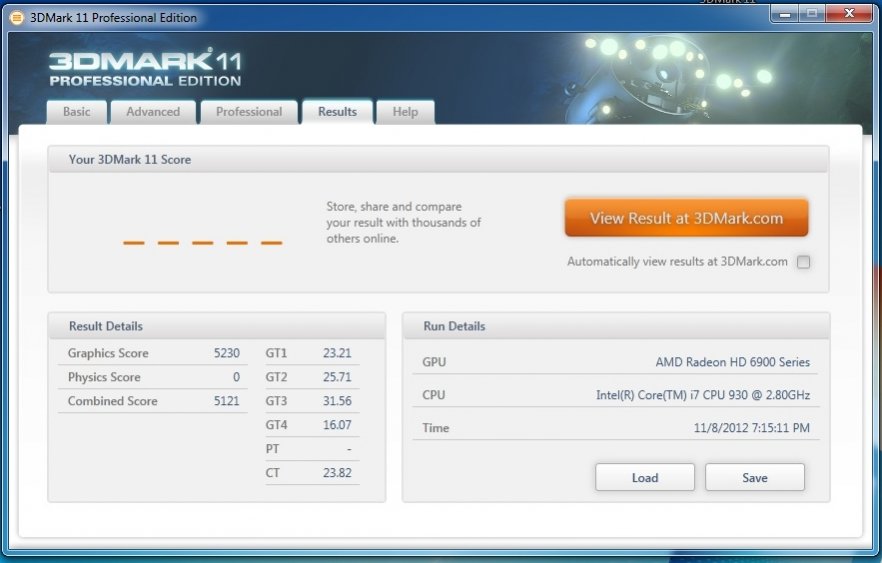Viewport: 882px width, 563px height.
Task: Click the 3DMark 11 Professional Edition logo
Action: point(145,67)
